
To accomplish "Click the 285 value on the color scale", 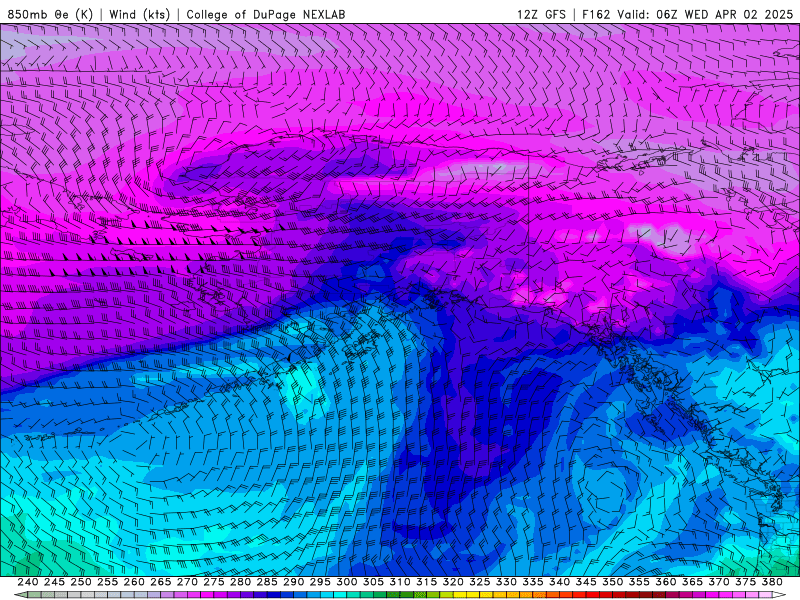I will click(x=267, y=582).
